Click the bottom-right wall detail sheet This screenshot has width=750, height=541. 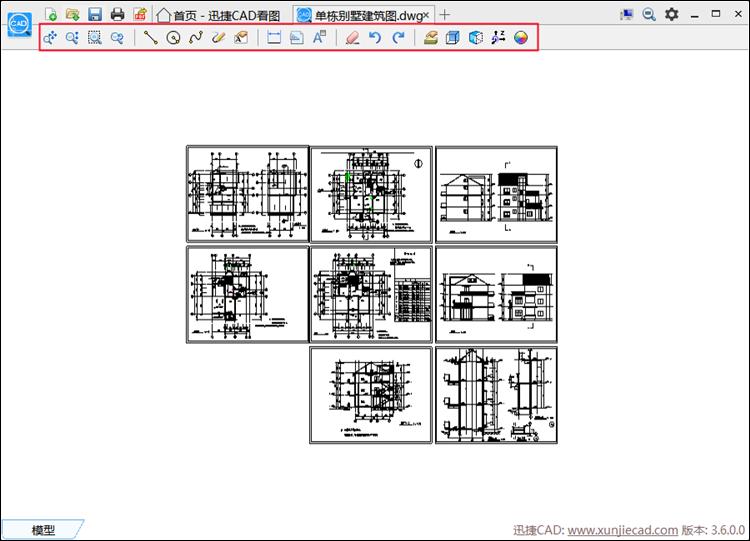coord(496,395)
